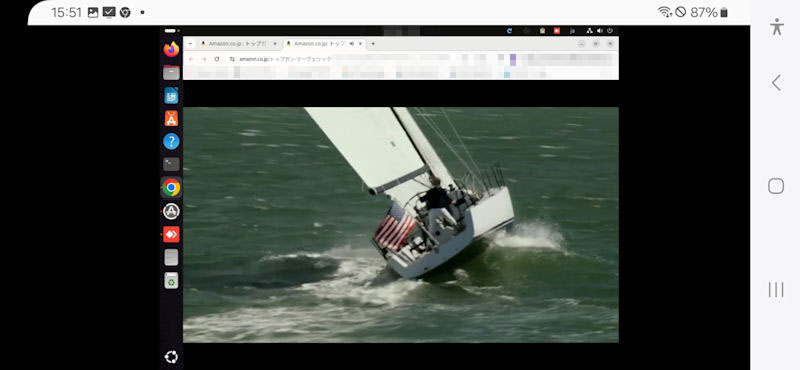Open the Help question mark icon
800x370 pixels.
tap(171, 141)
